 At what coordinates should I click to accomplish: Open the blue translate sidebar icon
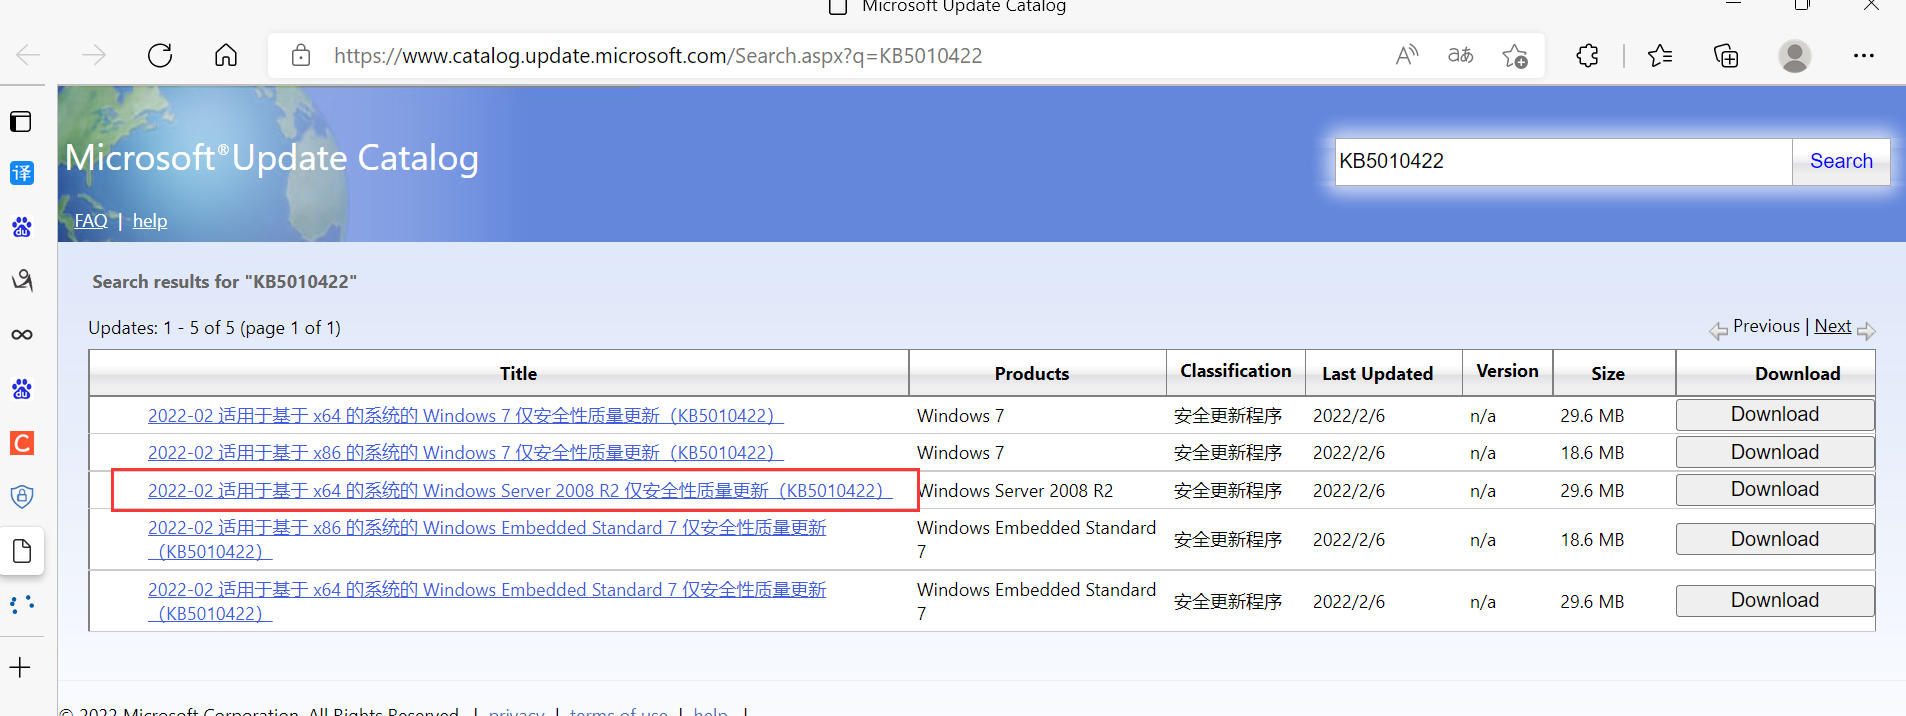(x=21, y=173)
